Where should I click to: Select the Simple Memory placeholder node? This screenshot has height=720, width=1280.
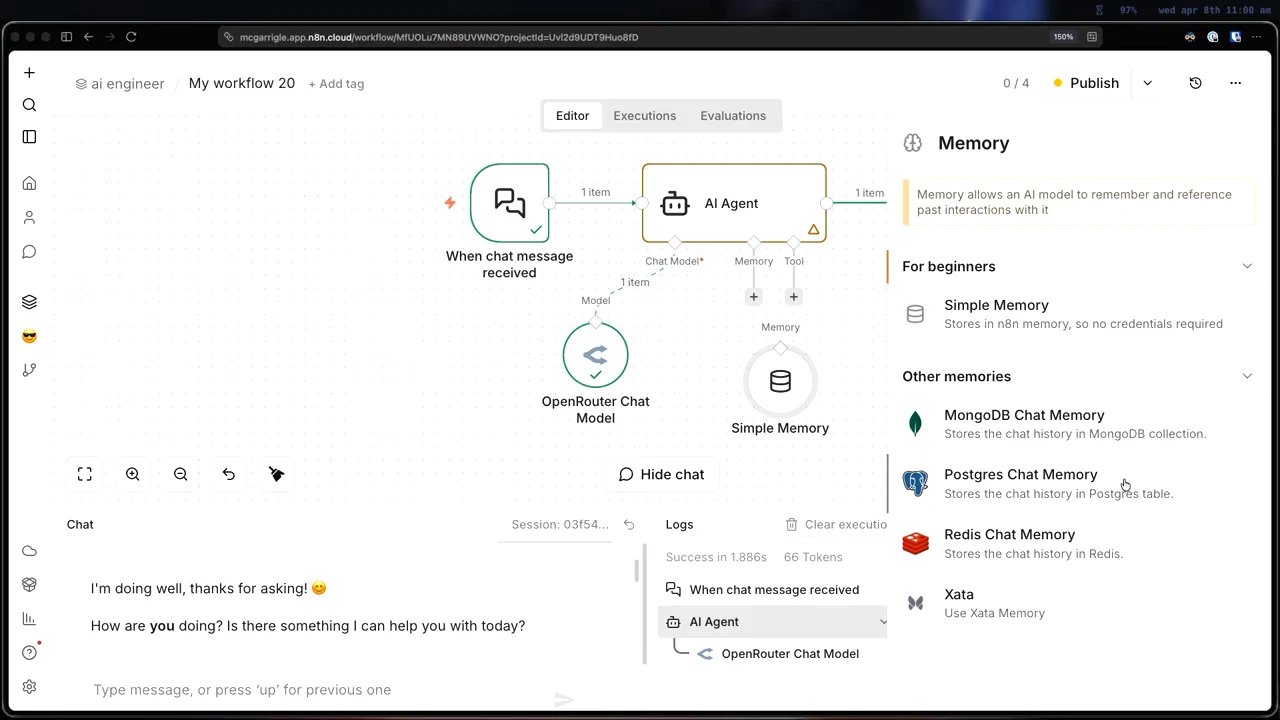pyautogui.click(x=780, y=381)
